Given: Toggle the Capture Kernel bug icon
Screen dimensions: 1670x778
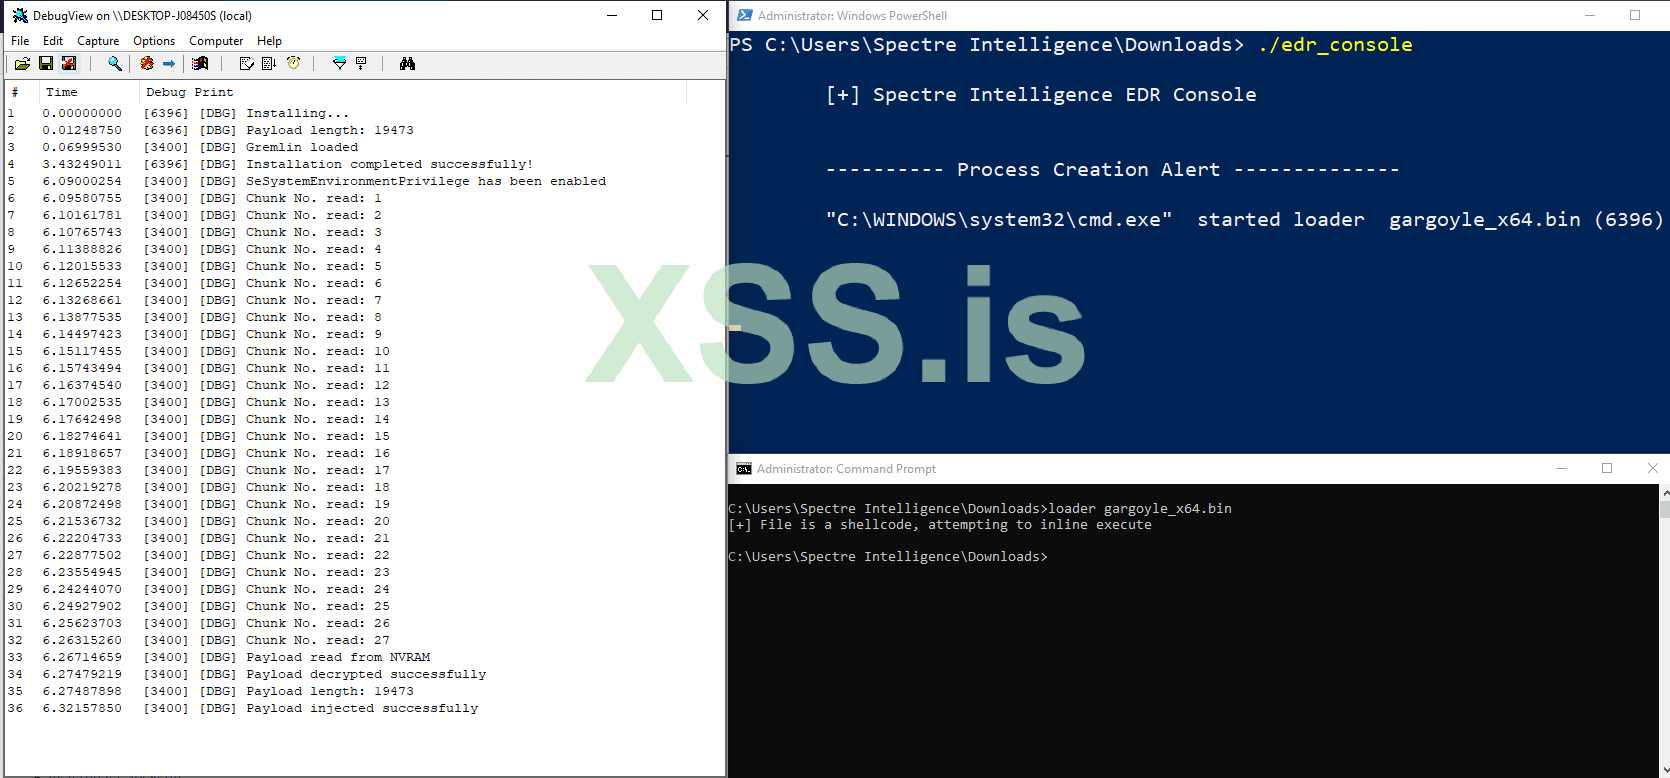Looking at the screenshot, I should [x=147, y=64].
